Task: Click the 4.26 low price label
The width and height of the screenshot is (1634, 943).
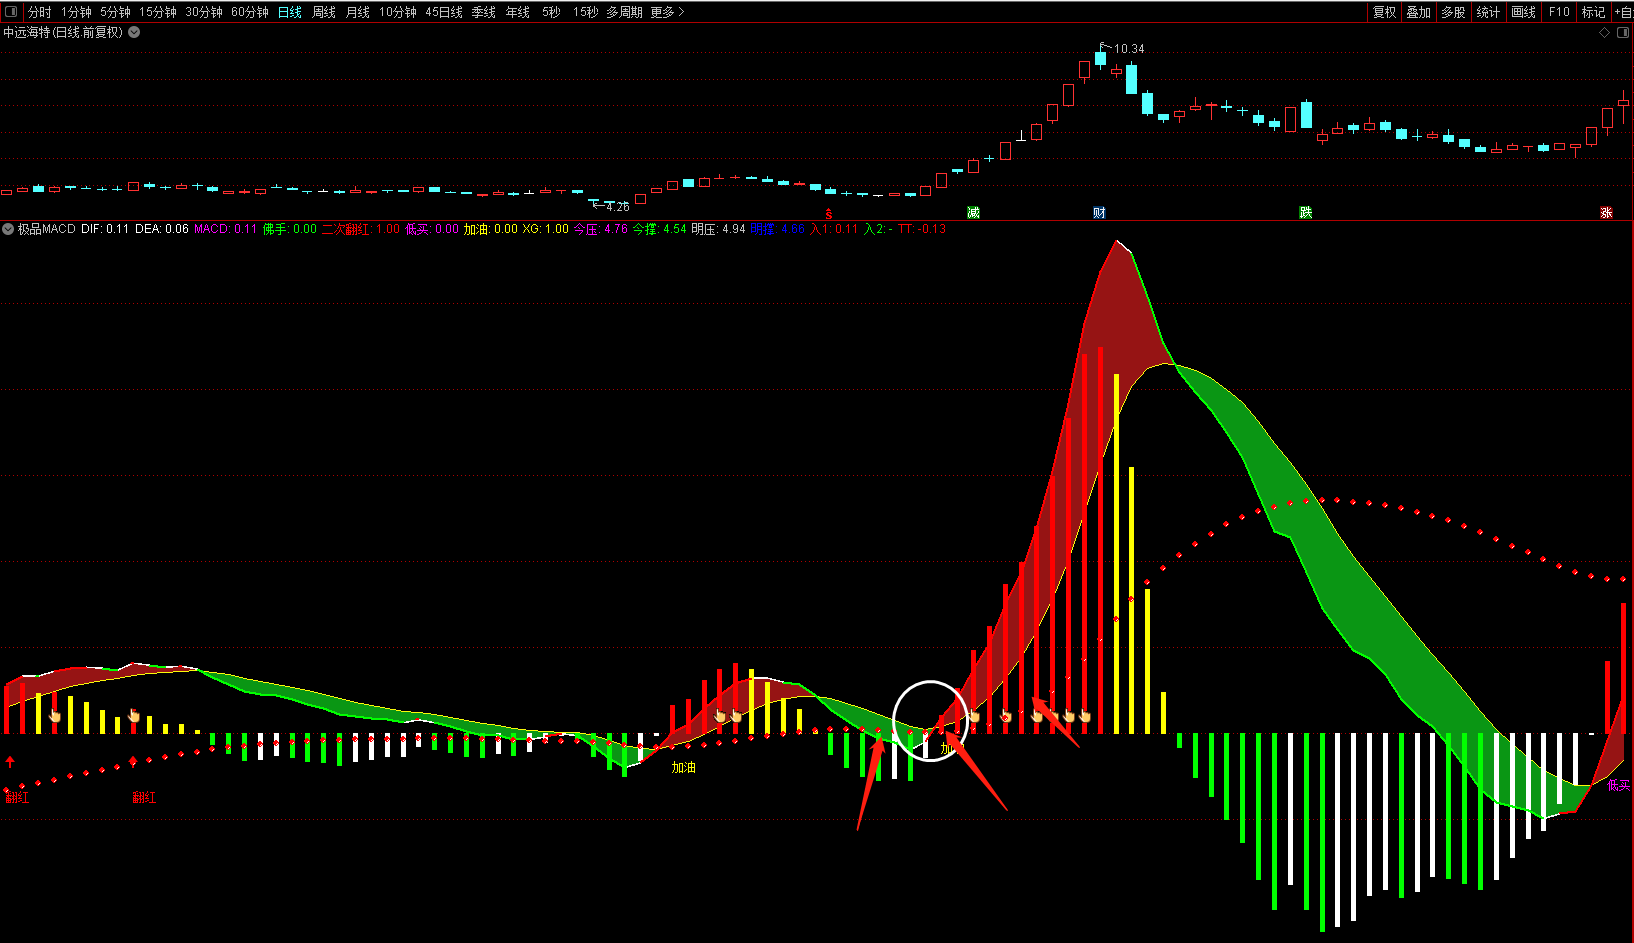Action: tap(618, 207)
